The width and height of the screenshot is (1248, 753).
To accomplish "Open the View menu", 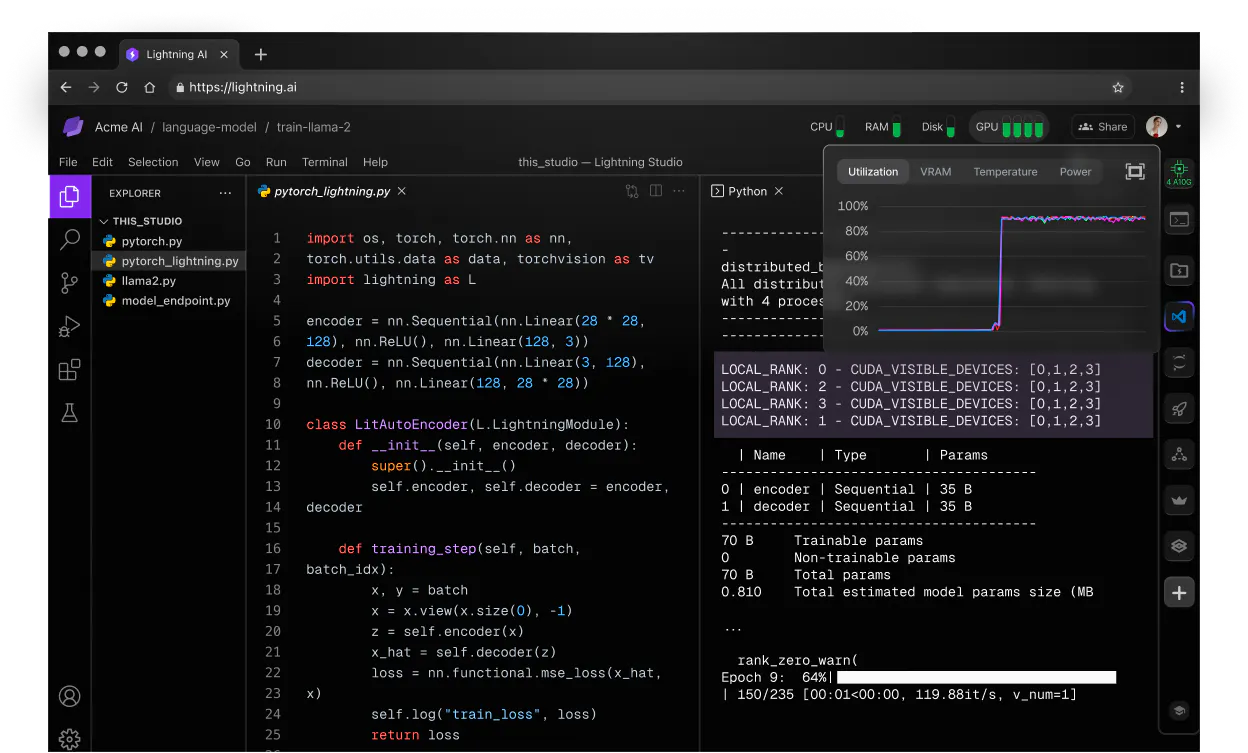I will [207, 162].
